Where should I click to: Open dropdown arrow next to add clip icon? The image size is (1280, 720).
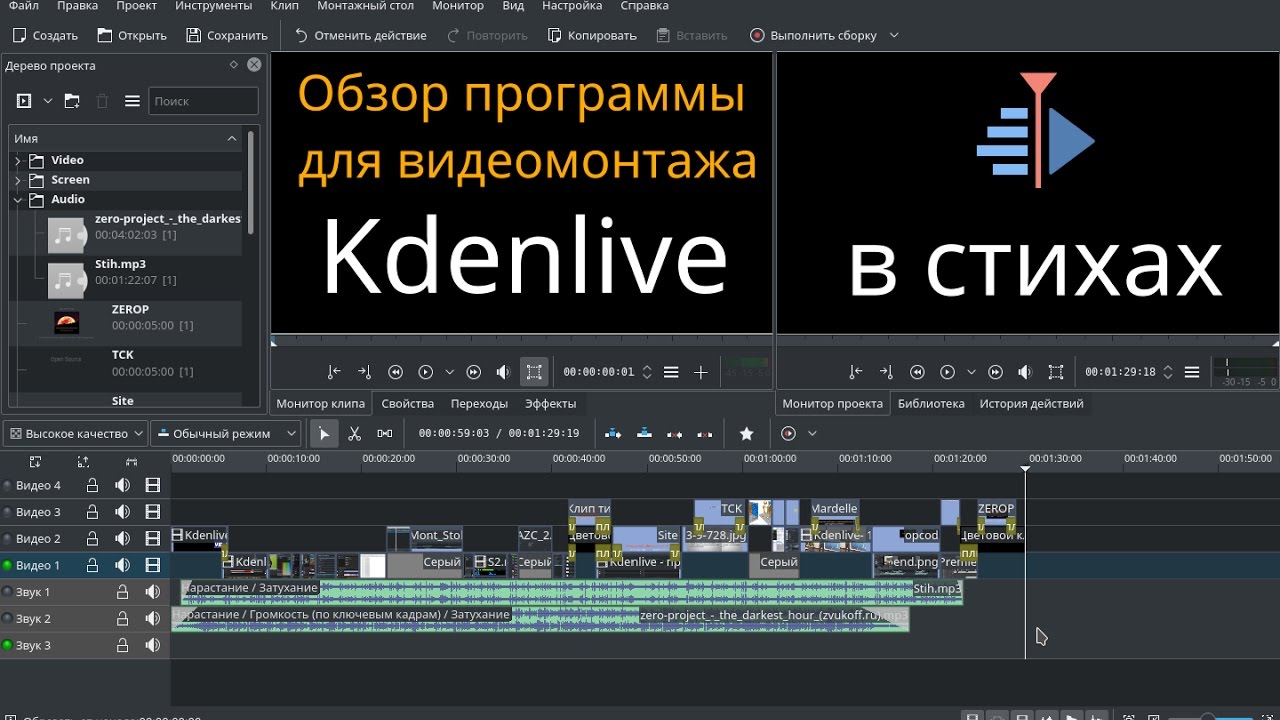pyautogui.click(x=47, y=101)
